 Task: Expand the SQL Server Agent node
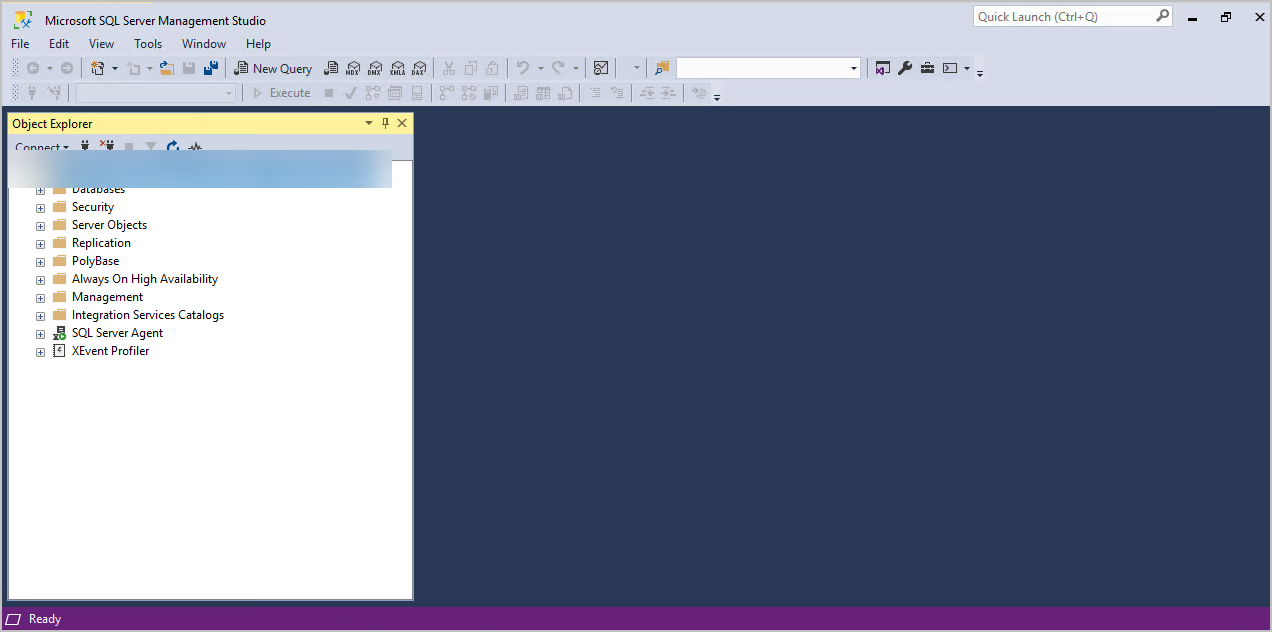pos(40,333)
